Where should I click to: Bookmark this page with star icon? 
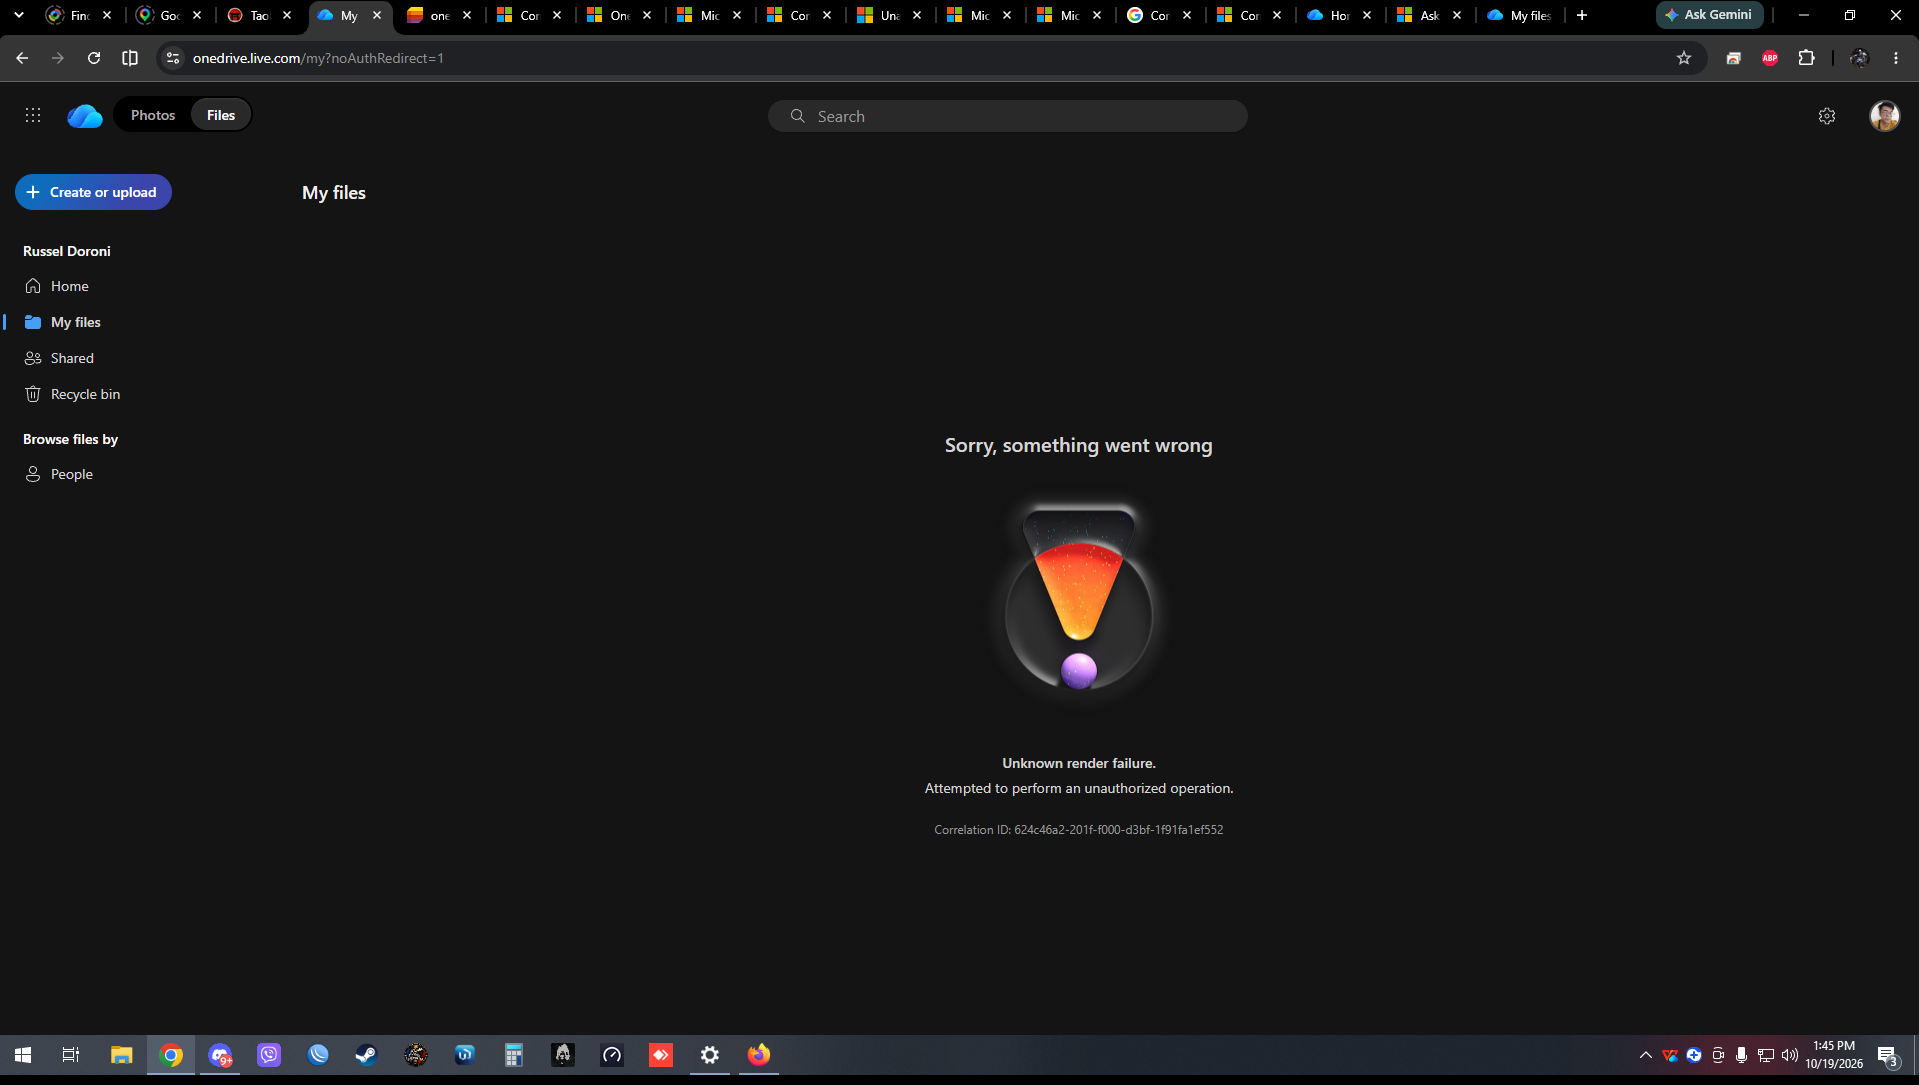[1684, 58]
